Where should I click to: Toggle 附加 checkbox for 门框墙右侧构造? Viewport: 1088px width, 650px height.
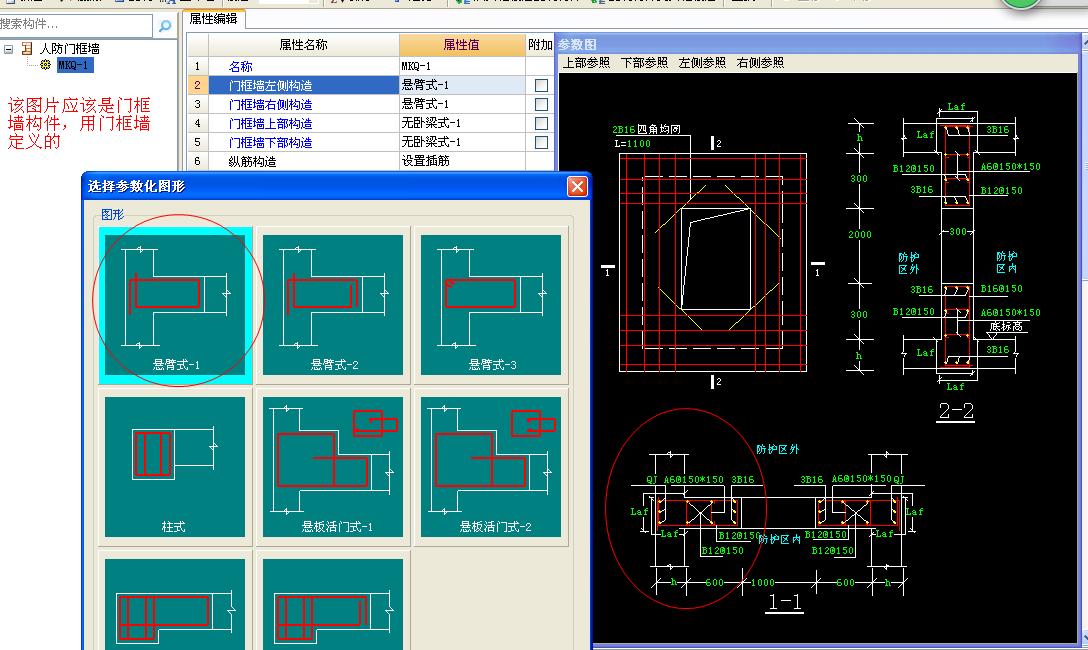(541, 104)
